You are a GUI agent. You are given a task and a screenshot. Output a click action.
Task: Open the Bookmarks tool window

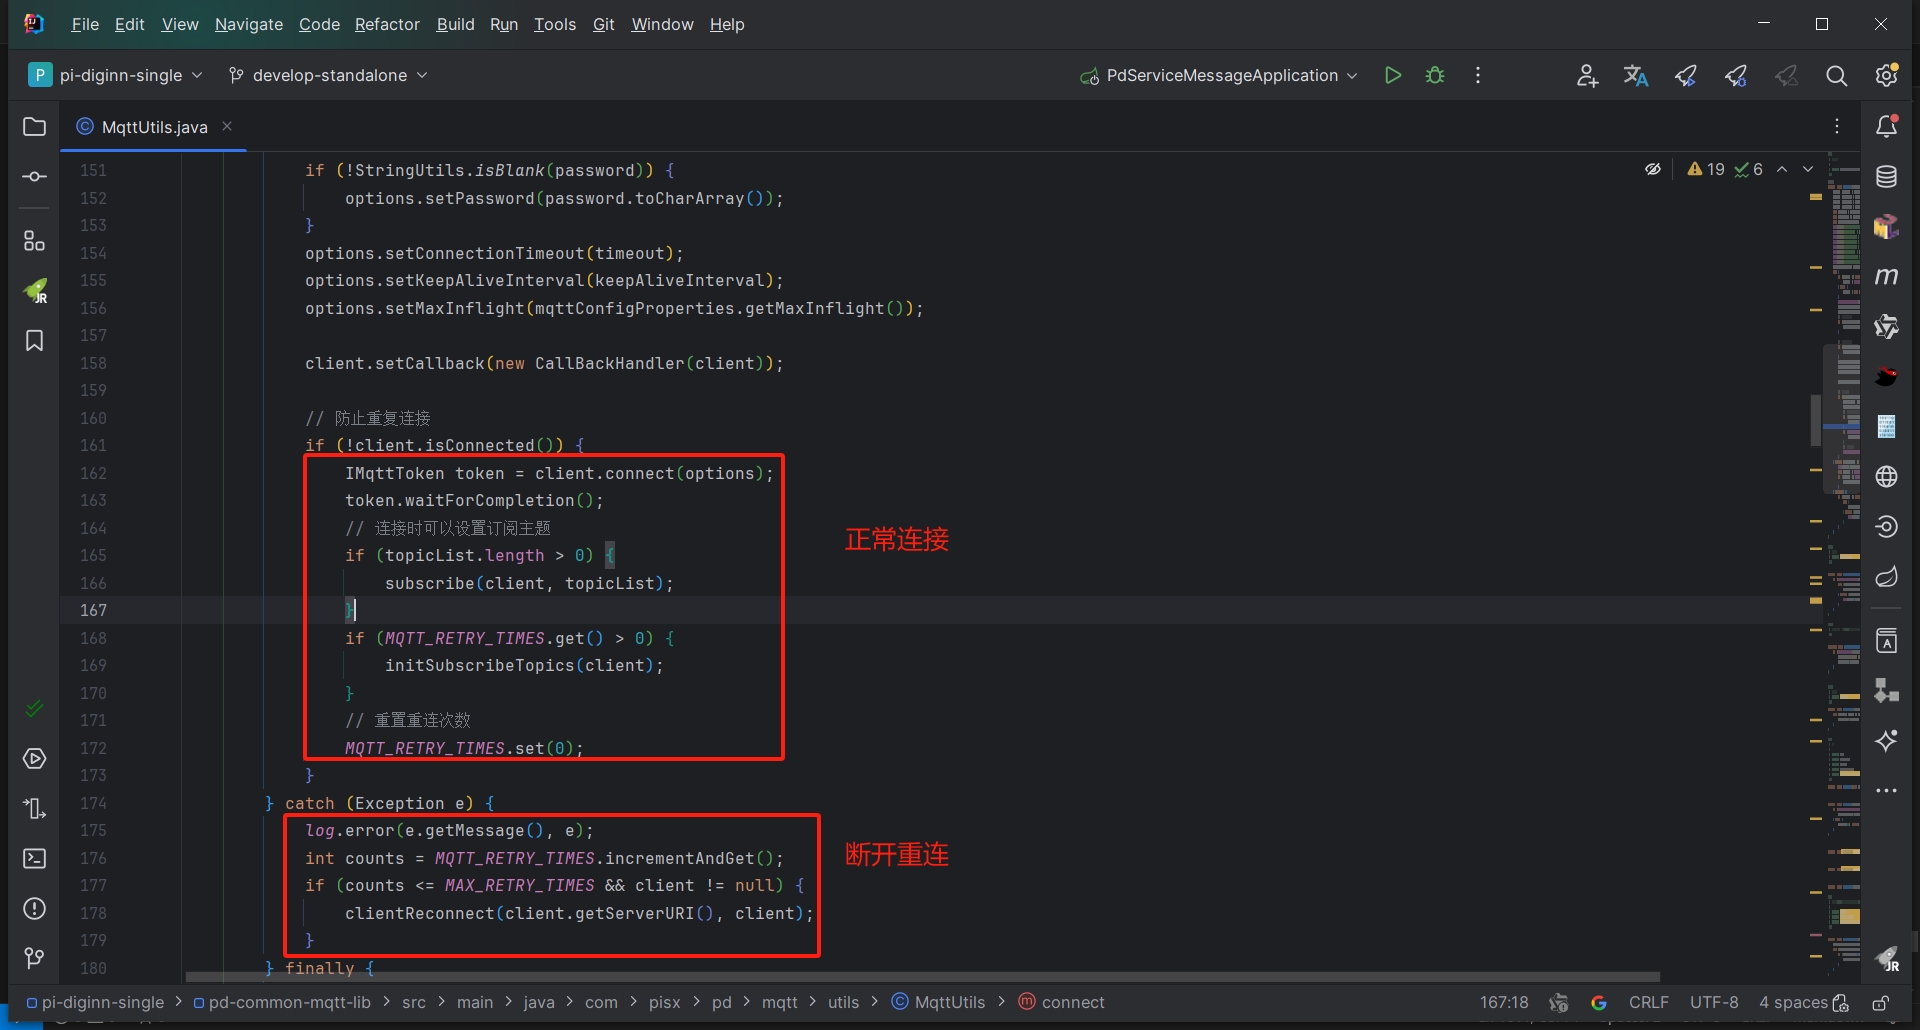[x=34, y=341]
